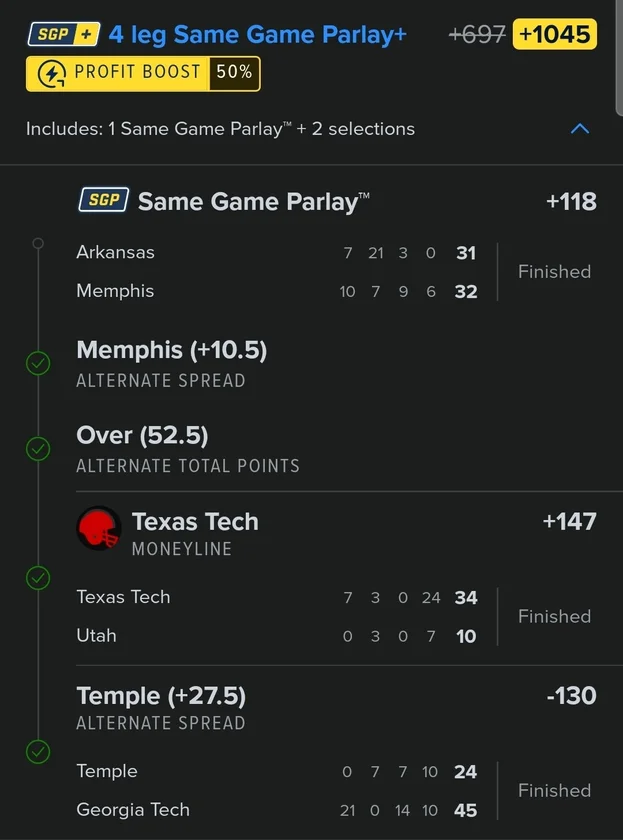The width and height of the screenshot is (623, 840).
Task: Click the Texas Tech red helmet icon
Action: click(x=99, y=528)
